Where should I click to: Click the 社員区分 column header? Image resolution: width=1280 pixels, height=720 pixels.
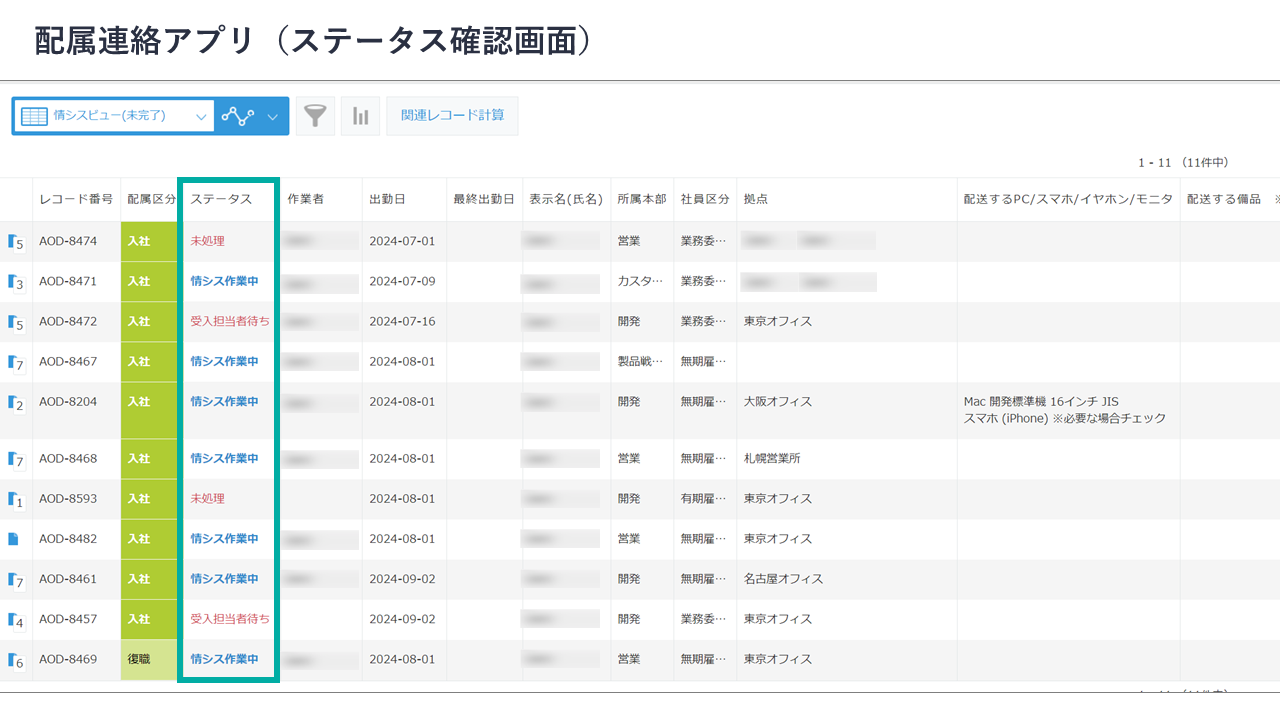(705, 200)
